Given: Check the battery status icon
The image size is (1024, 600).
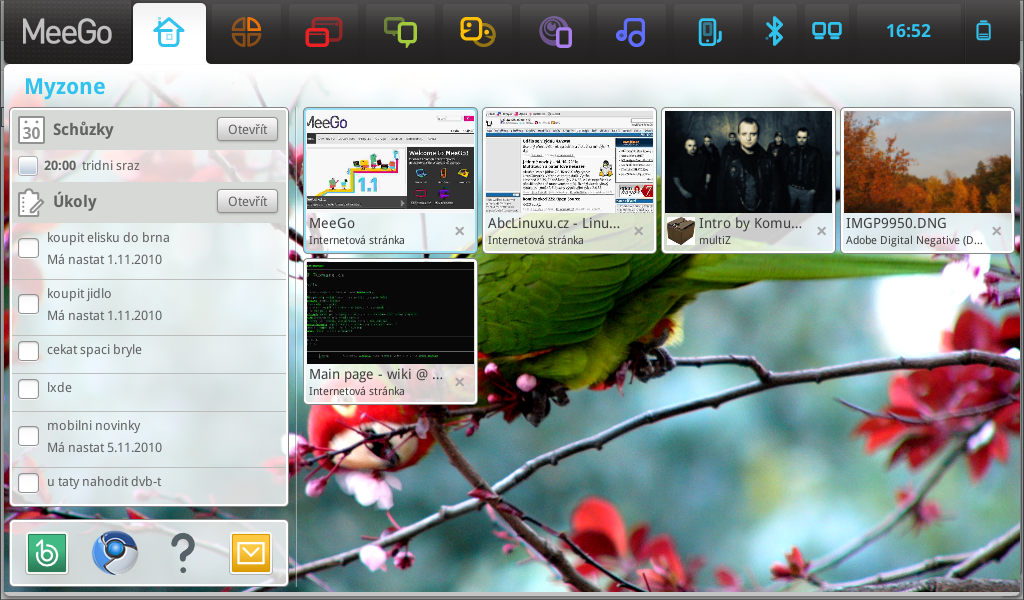Looking at the screenshot, I should point(984,31).
